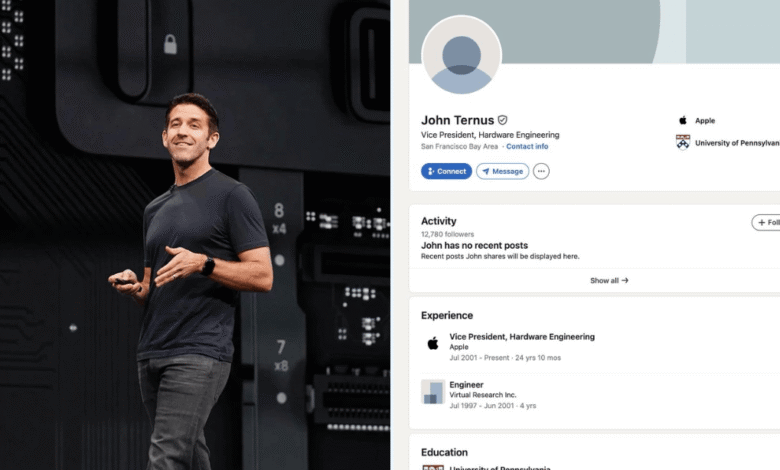Click University of Pennsylvania text in the profile header
The height and width of the screenshot is (470, 780).
coord(736,143)
